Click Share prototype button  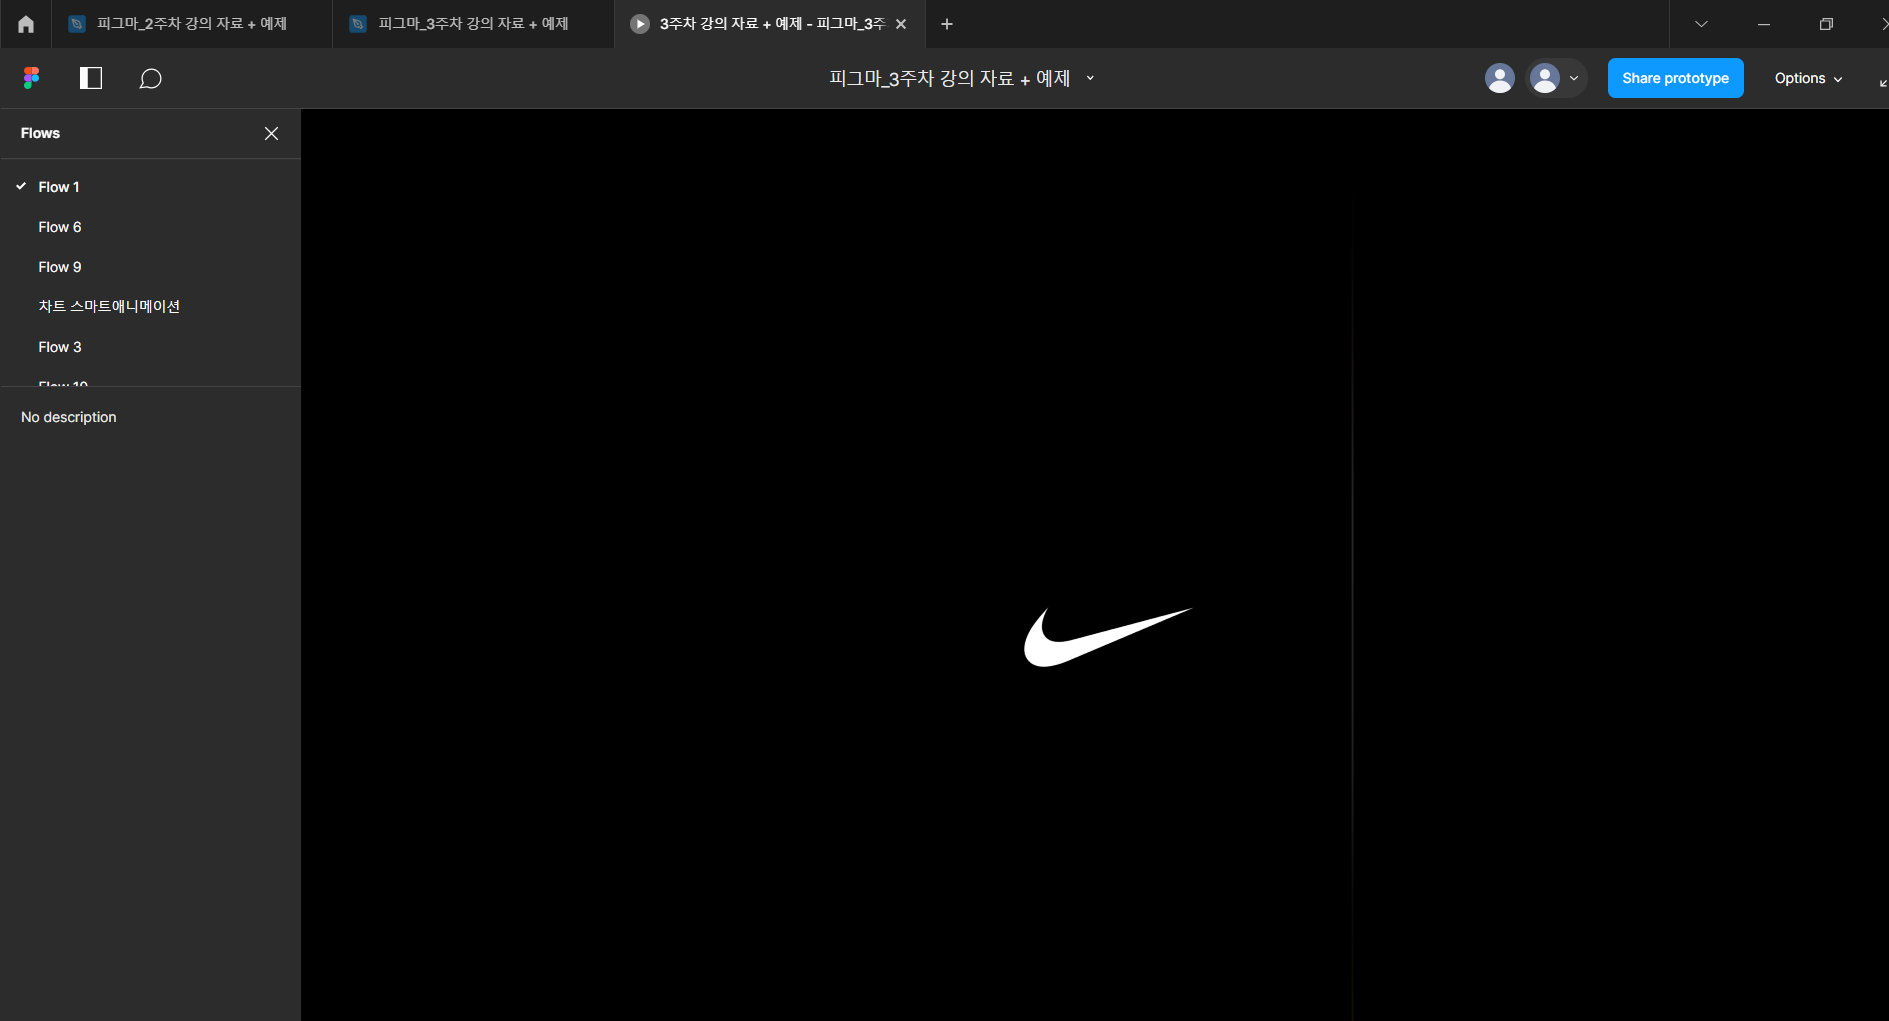coord(1675,78)
